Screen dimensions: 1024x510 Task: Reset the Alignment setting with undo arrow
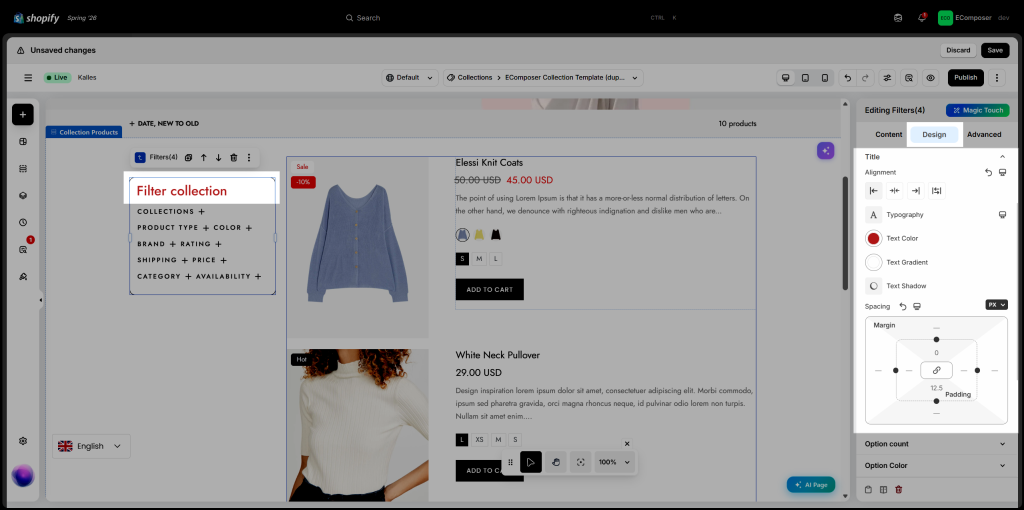pos(988,172)
